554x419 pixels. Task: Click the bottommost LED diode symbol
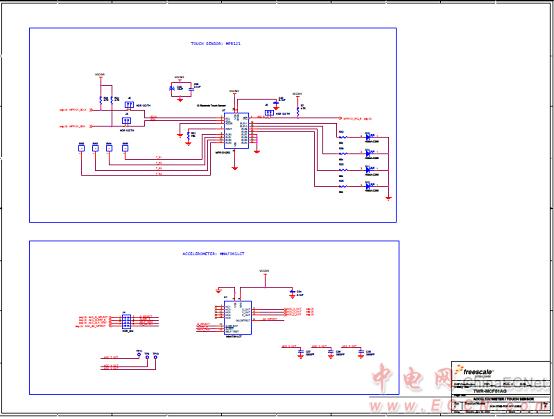click(369, 186)
